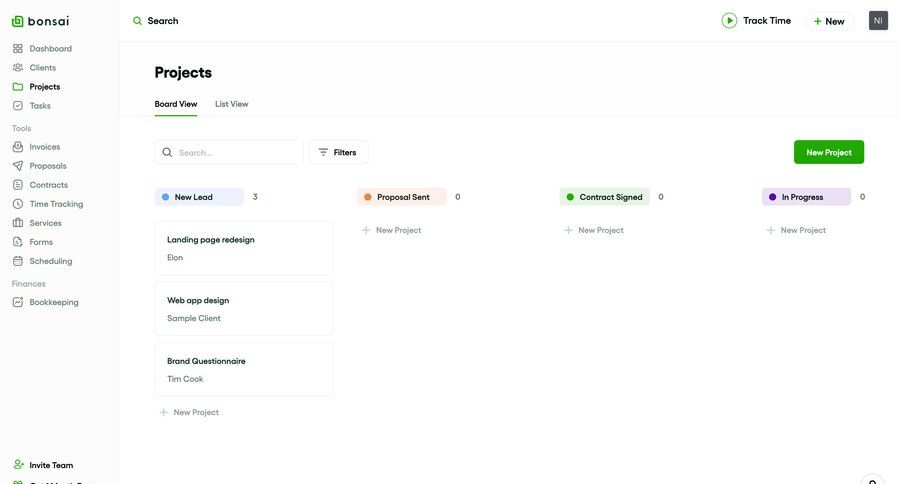Click the NI user avatar
Screen dimensions: 900x484
(878, 21)
